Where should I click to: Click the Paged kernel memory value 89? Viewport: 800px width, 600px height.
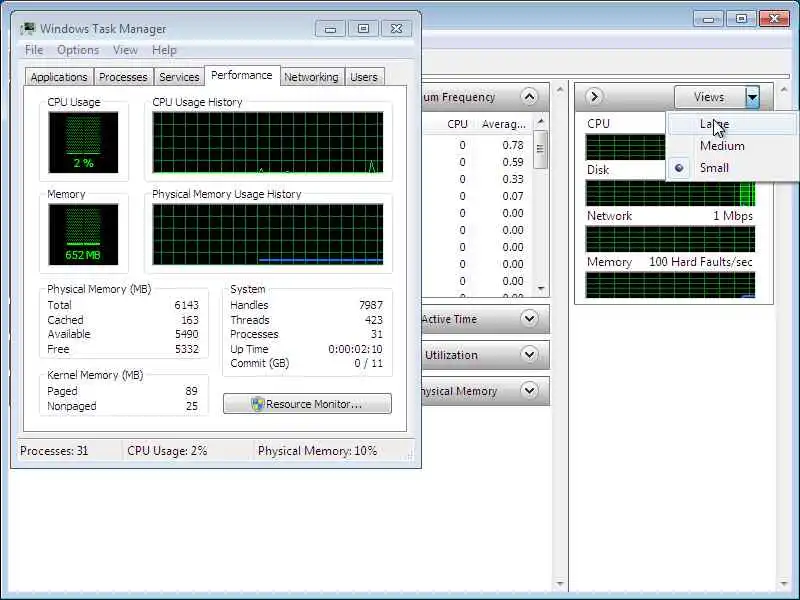(x=191, y=391)
